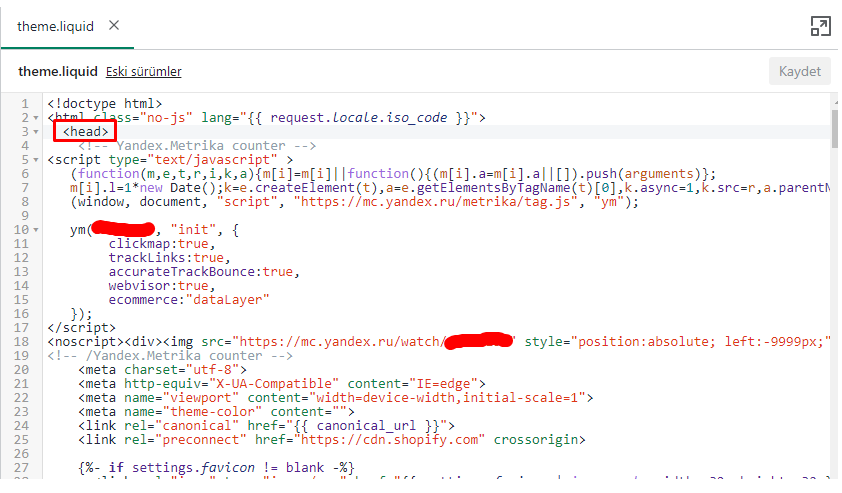Click the meta X-UA-Compatible line

click(x=281, y=383)
